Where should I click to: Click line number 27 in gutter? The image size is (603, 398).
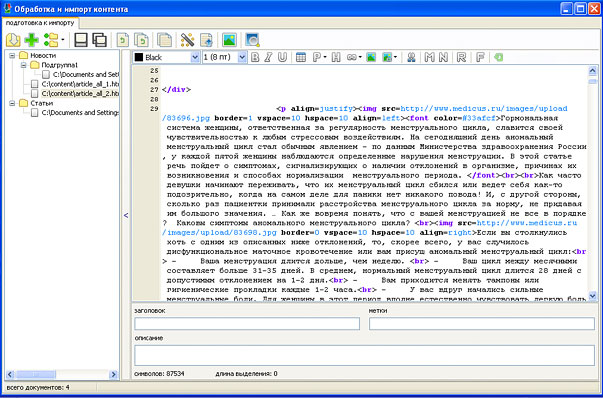(x=154, y=90)
